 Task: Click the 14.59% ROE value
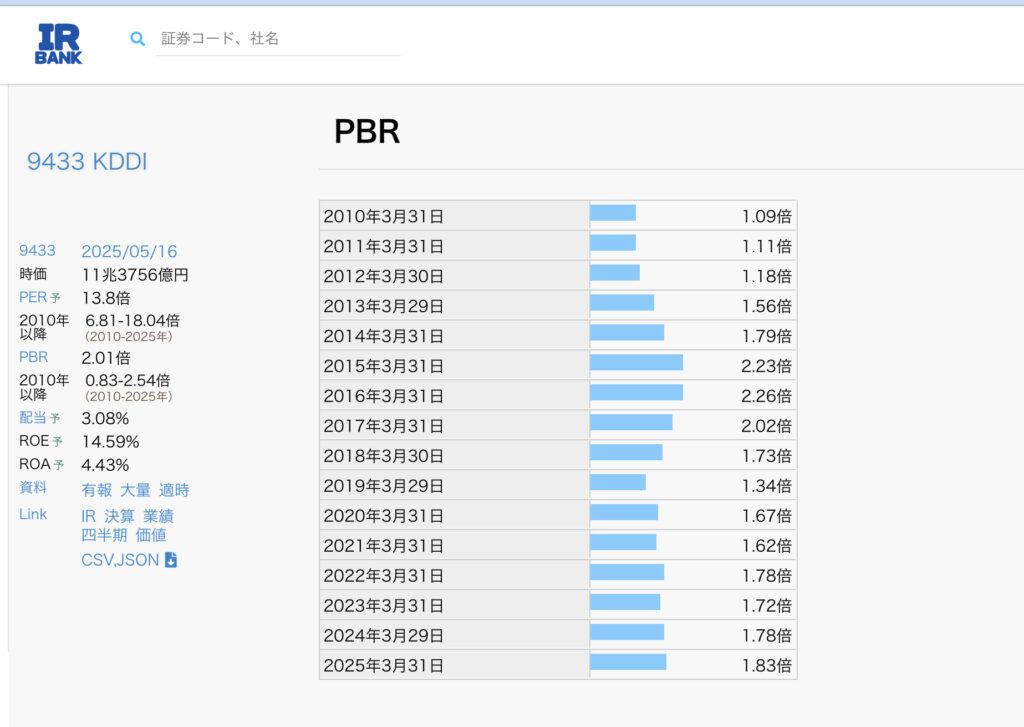(110, 442)
